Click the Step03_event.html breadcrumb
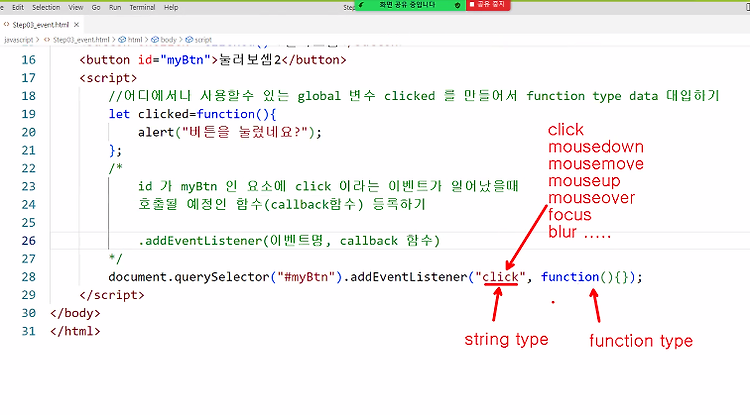The width and height of the screenshot is (750, 415). point(81,40)
